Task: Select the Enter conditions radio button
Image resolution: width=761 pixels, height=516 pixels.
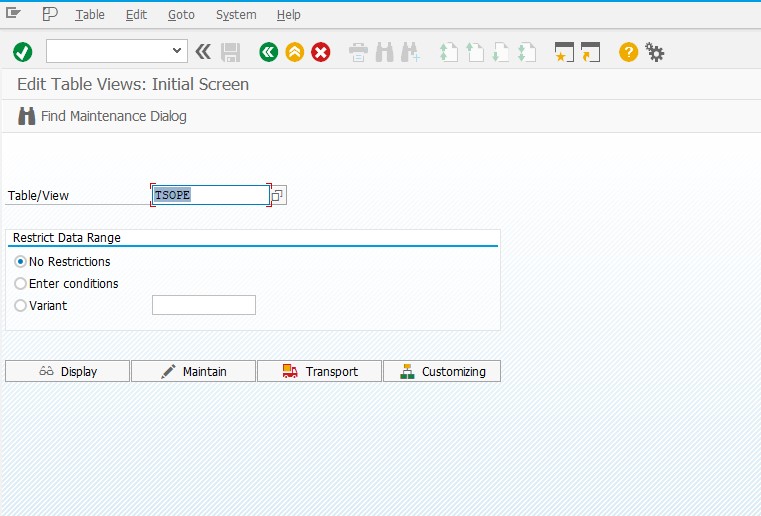Action: coord(20,283)
